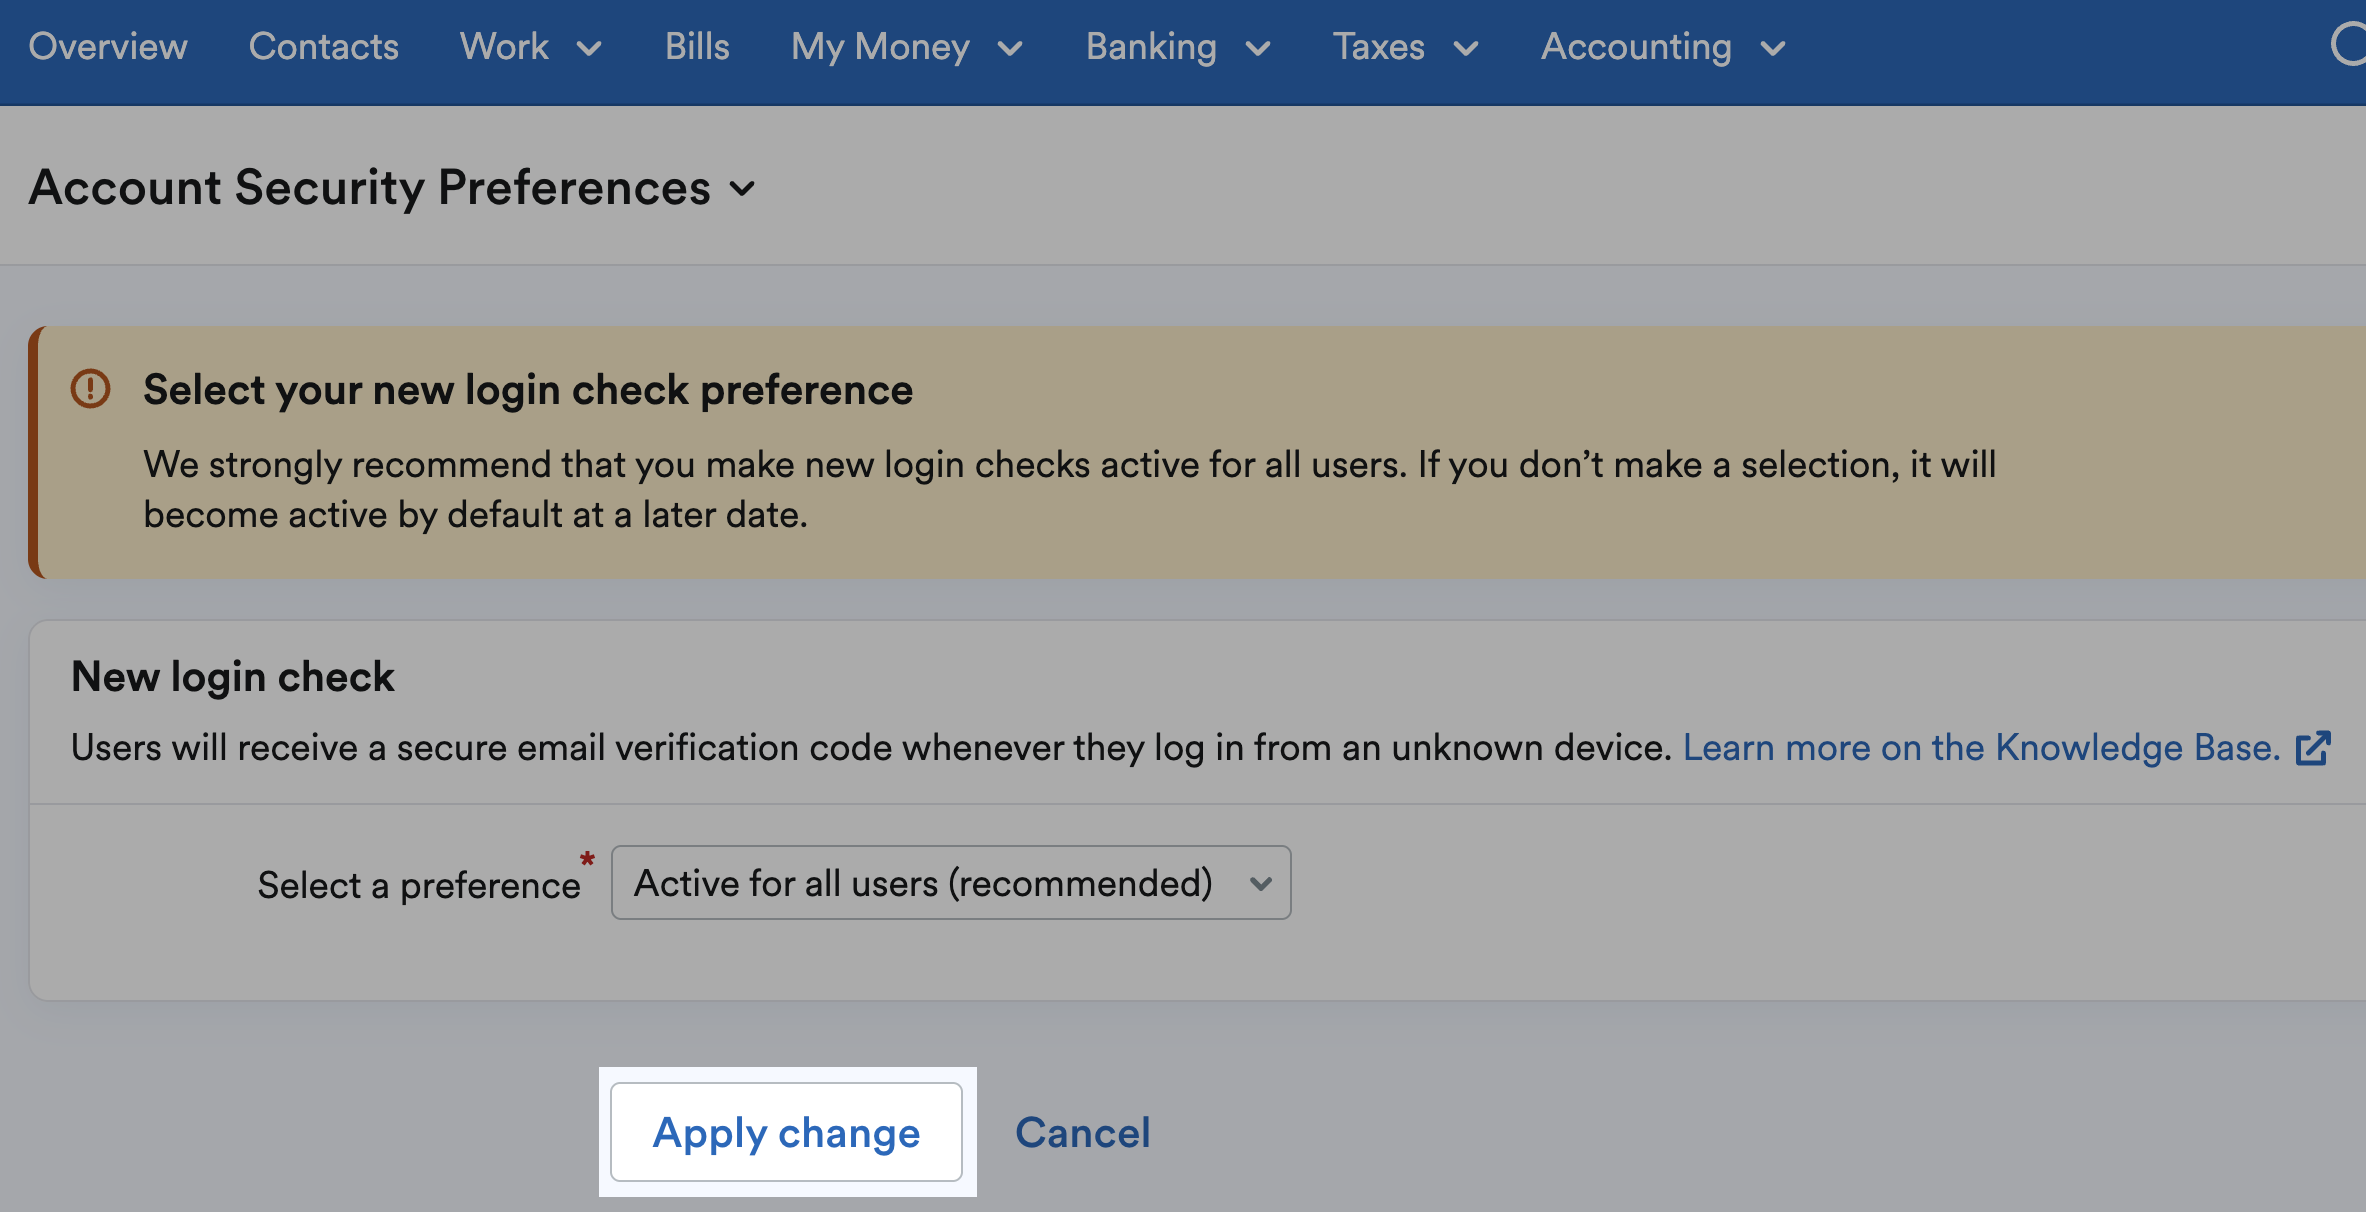Click the Apply change button
The width and height of the screenshot is (2366, 1212).
(786, 1132)
